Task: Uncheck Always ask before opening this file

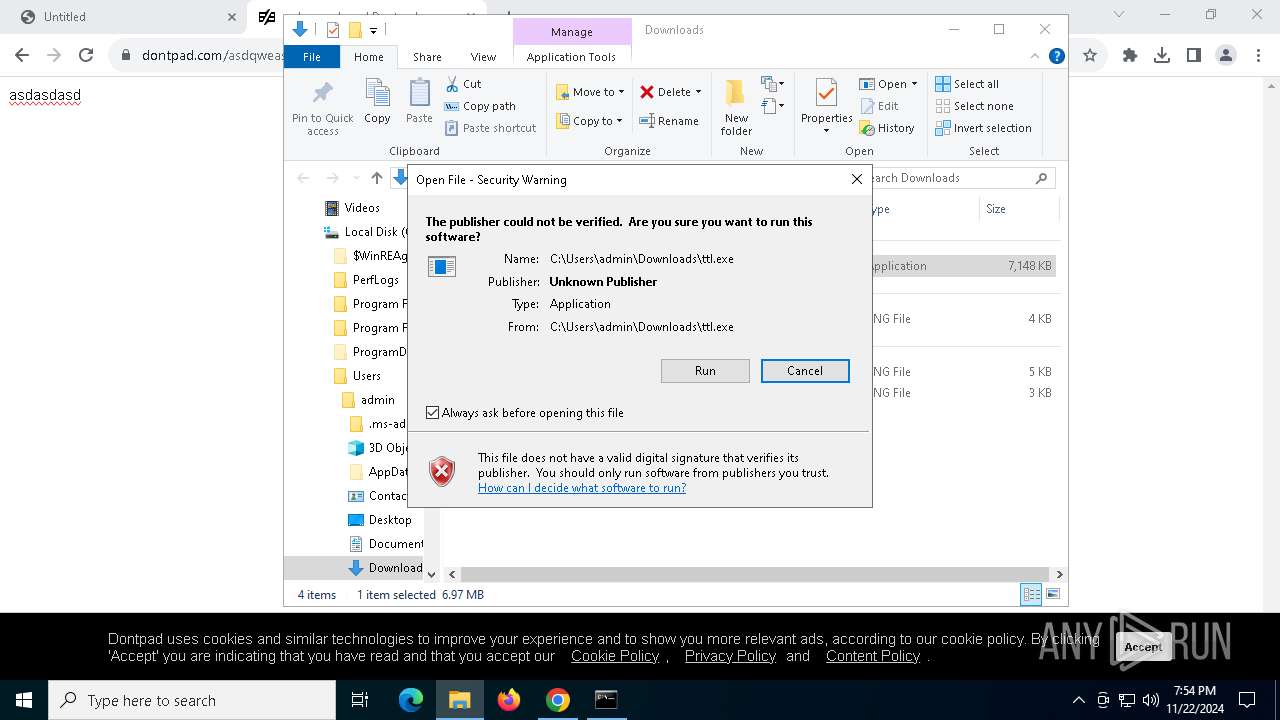Action: pyautogui.click(x=432, y=413)
